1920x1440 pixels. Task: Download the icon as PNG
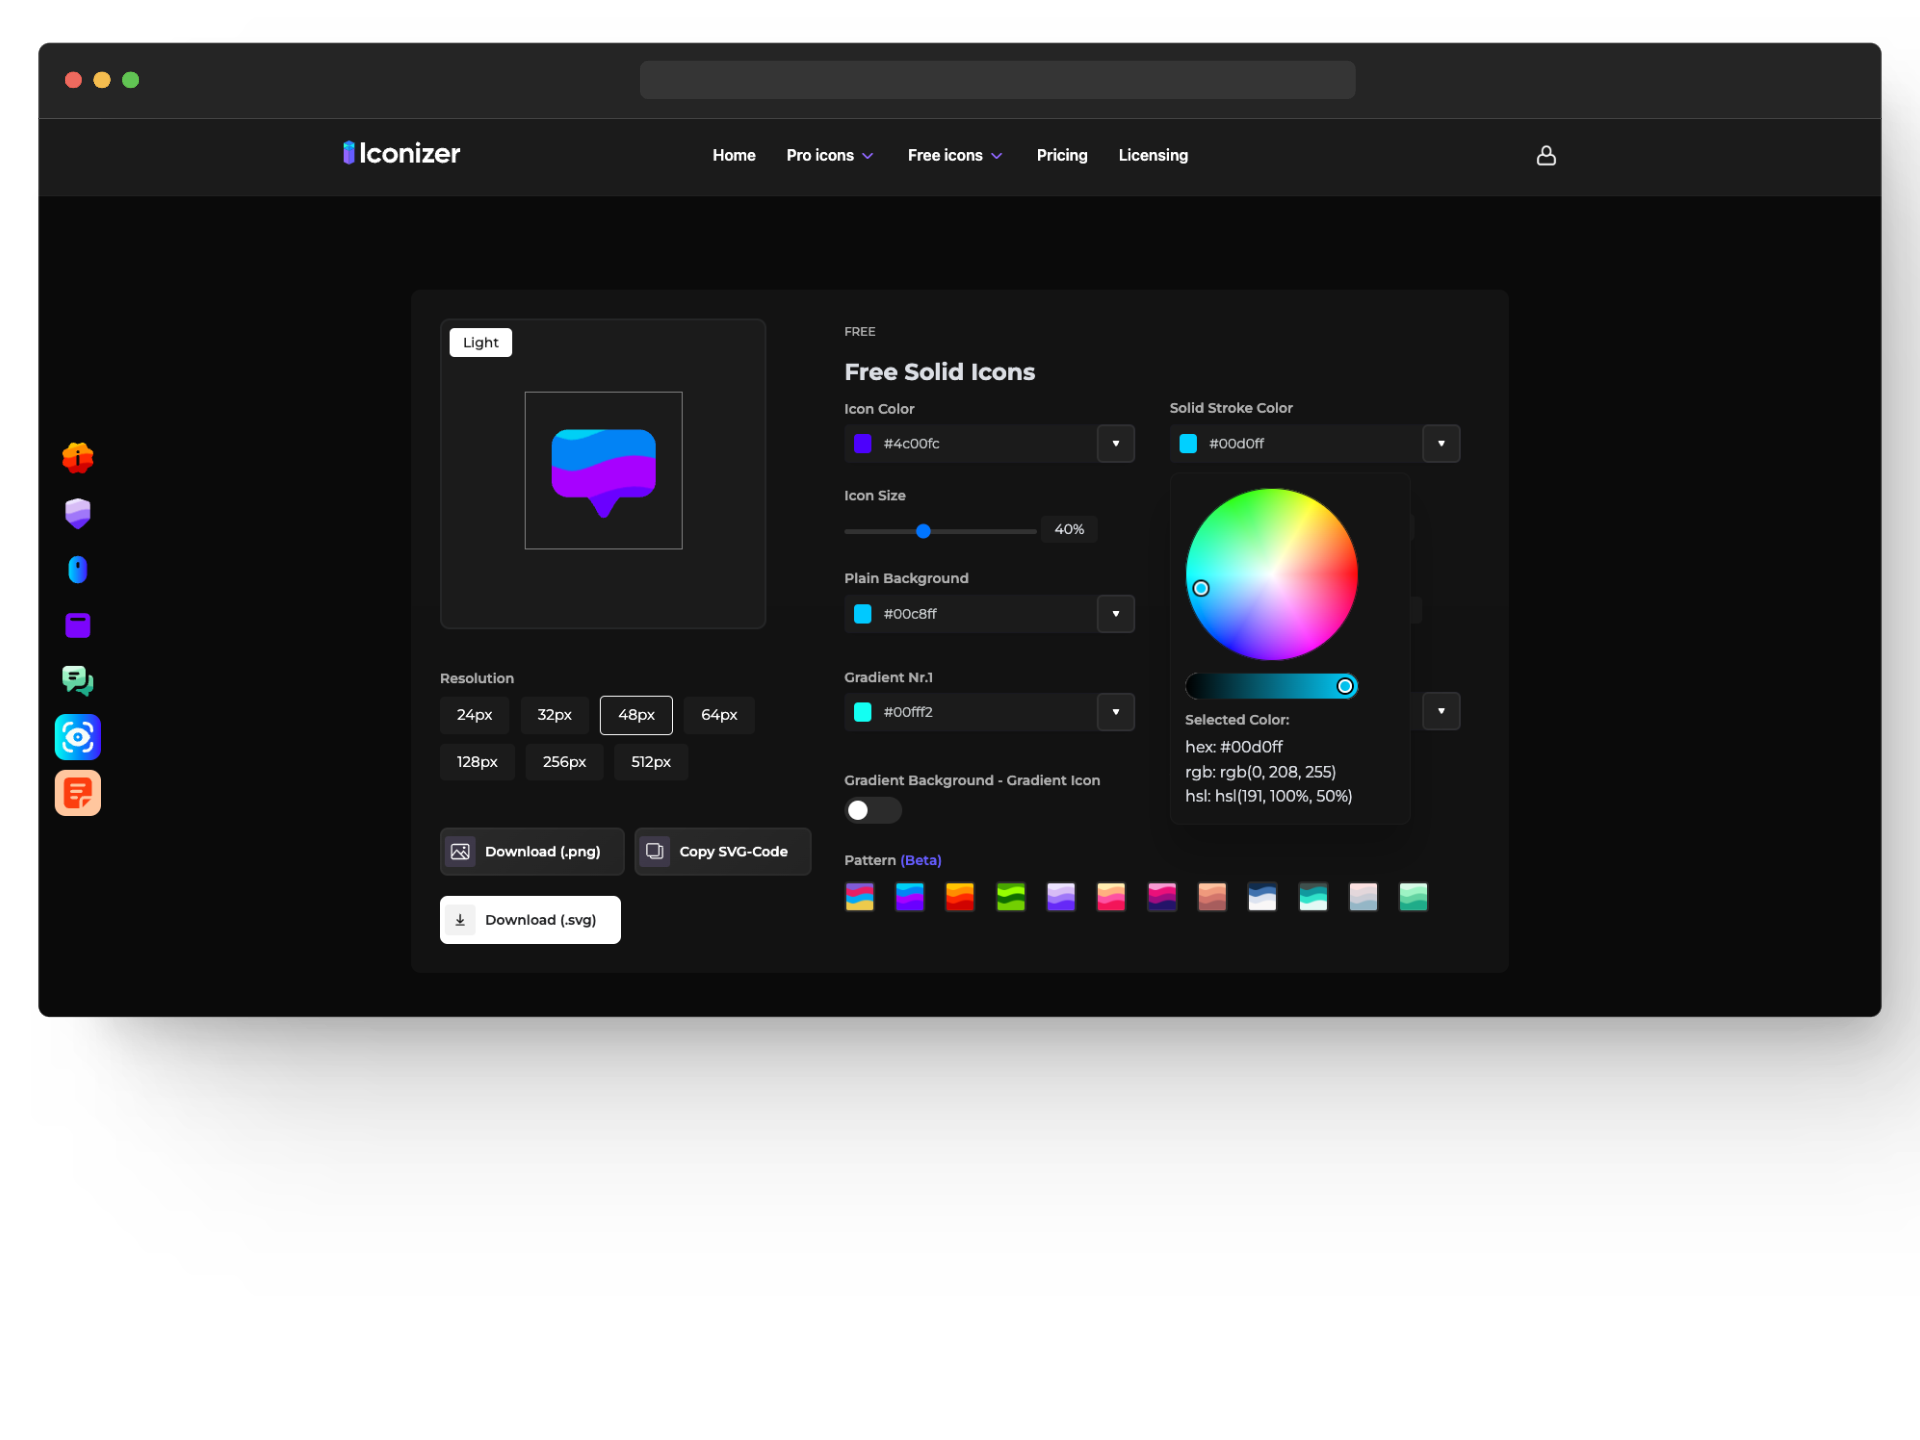(x=531, y=851)
